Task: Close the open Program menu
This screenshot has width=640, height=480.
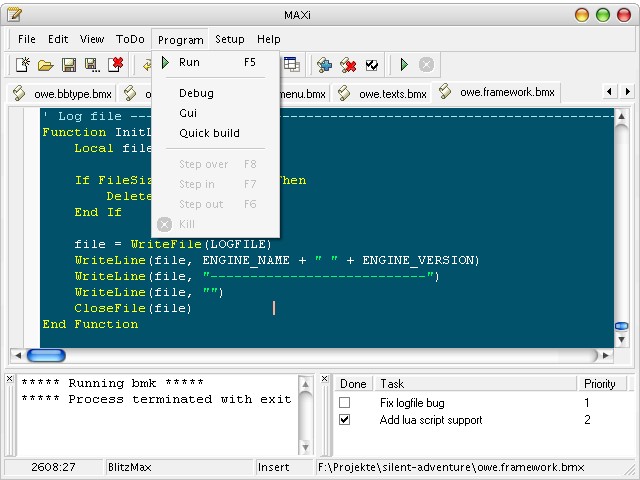Action: [180, 40]
